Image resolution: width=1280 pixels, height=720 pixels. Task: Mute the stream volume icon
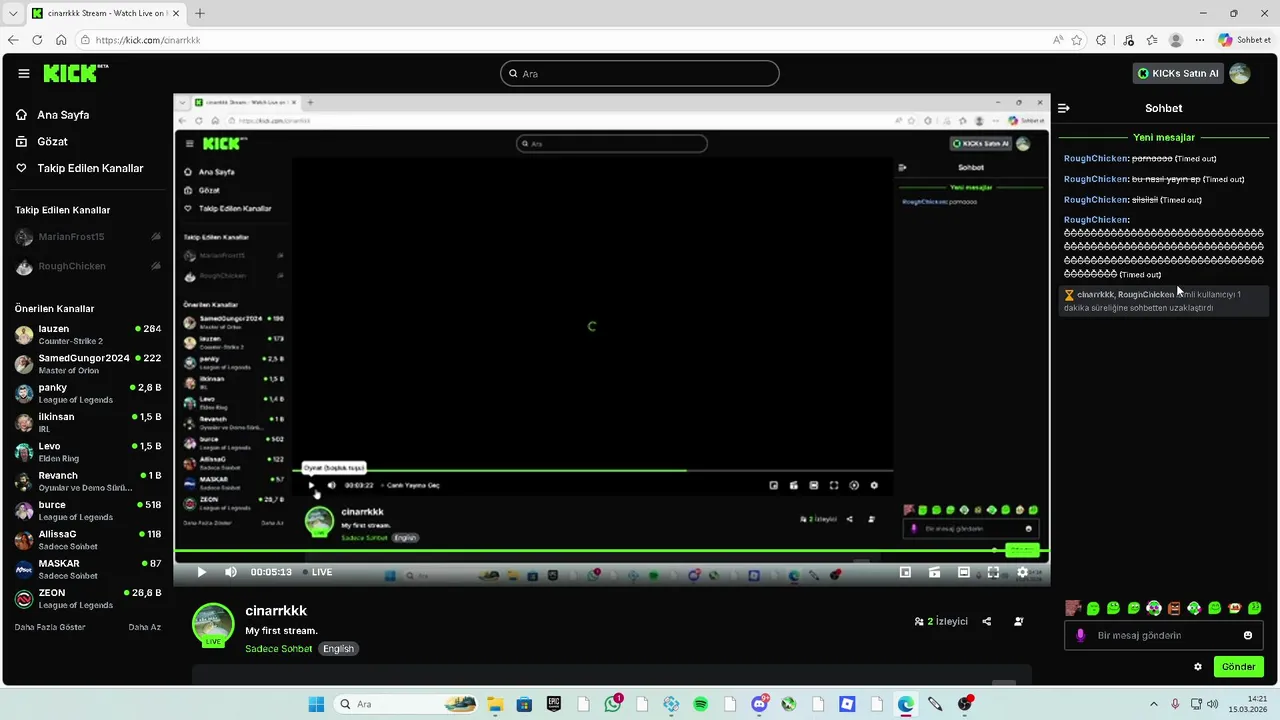[231, 572]
